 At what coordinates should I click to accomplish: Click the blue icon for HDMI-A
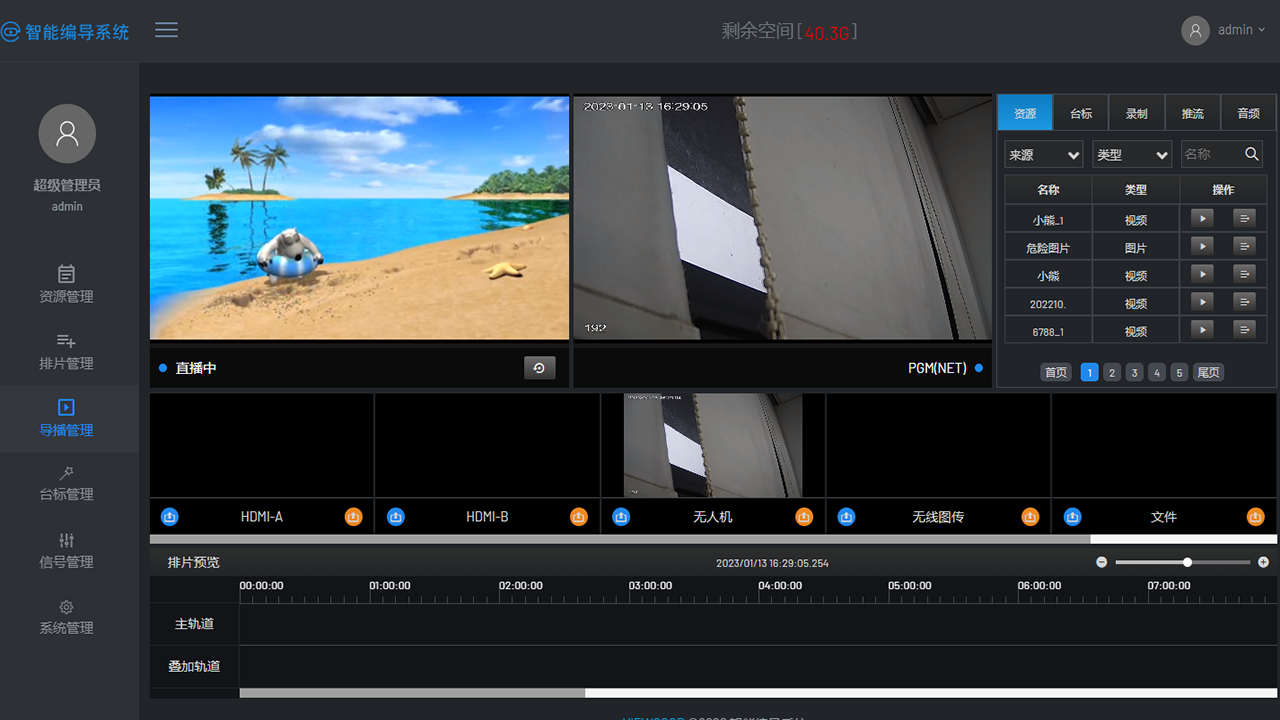(170, 516)
